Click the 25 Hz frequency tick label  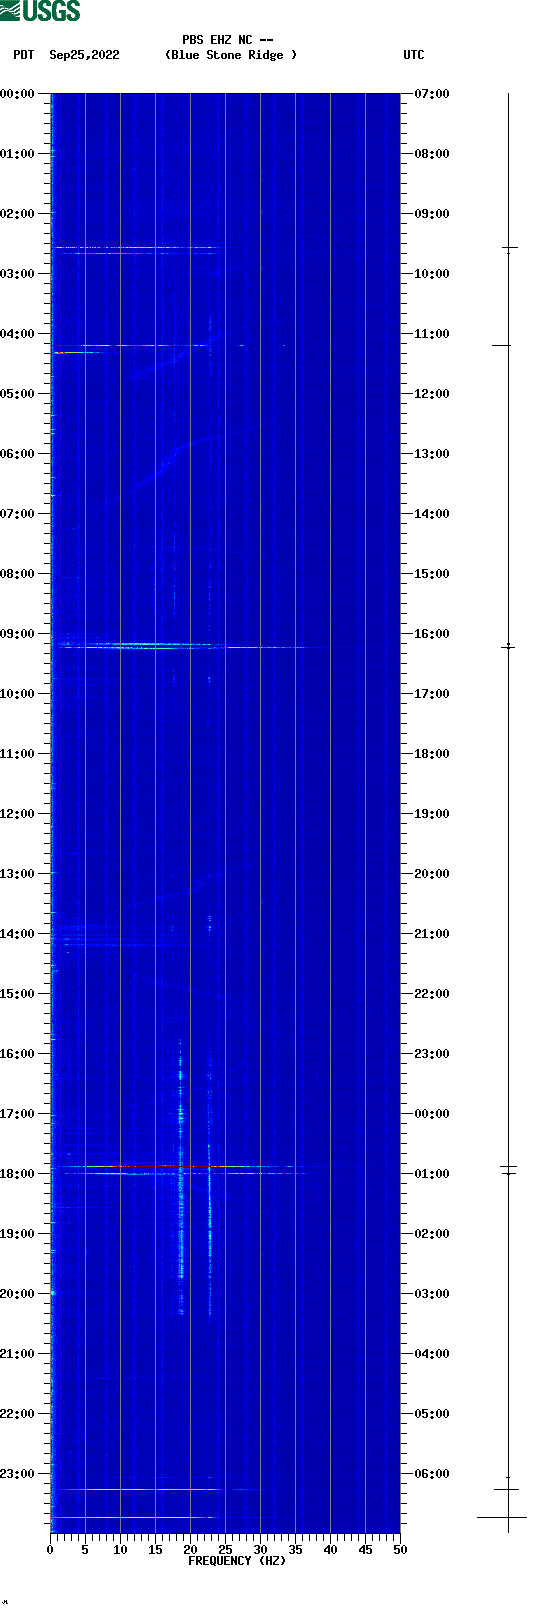pos(225,1550)
